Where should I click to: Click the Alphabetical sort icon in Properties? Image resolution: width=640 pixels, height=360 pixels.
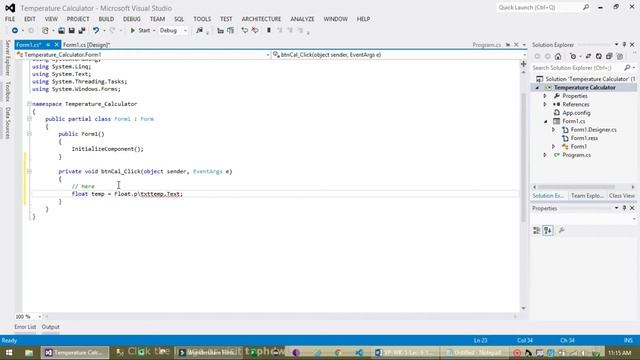[x=548, y=231]
